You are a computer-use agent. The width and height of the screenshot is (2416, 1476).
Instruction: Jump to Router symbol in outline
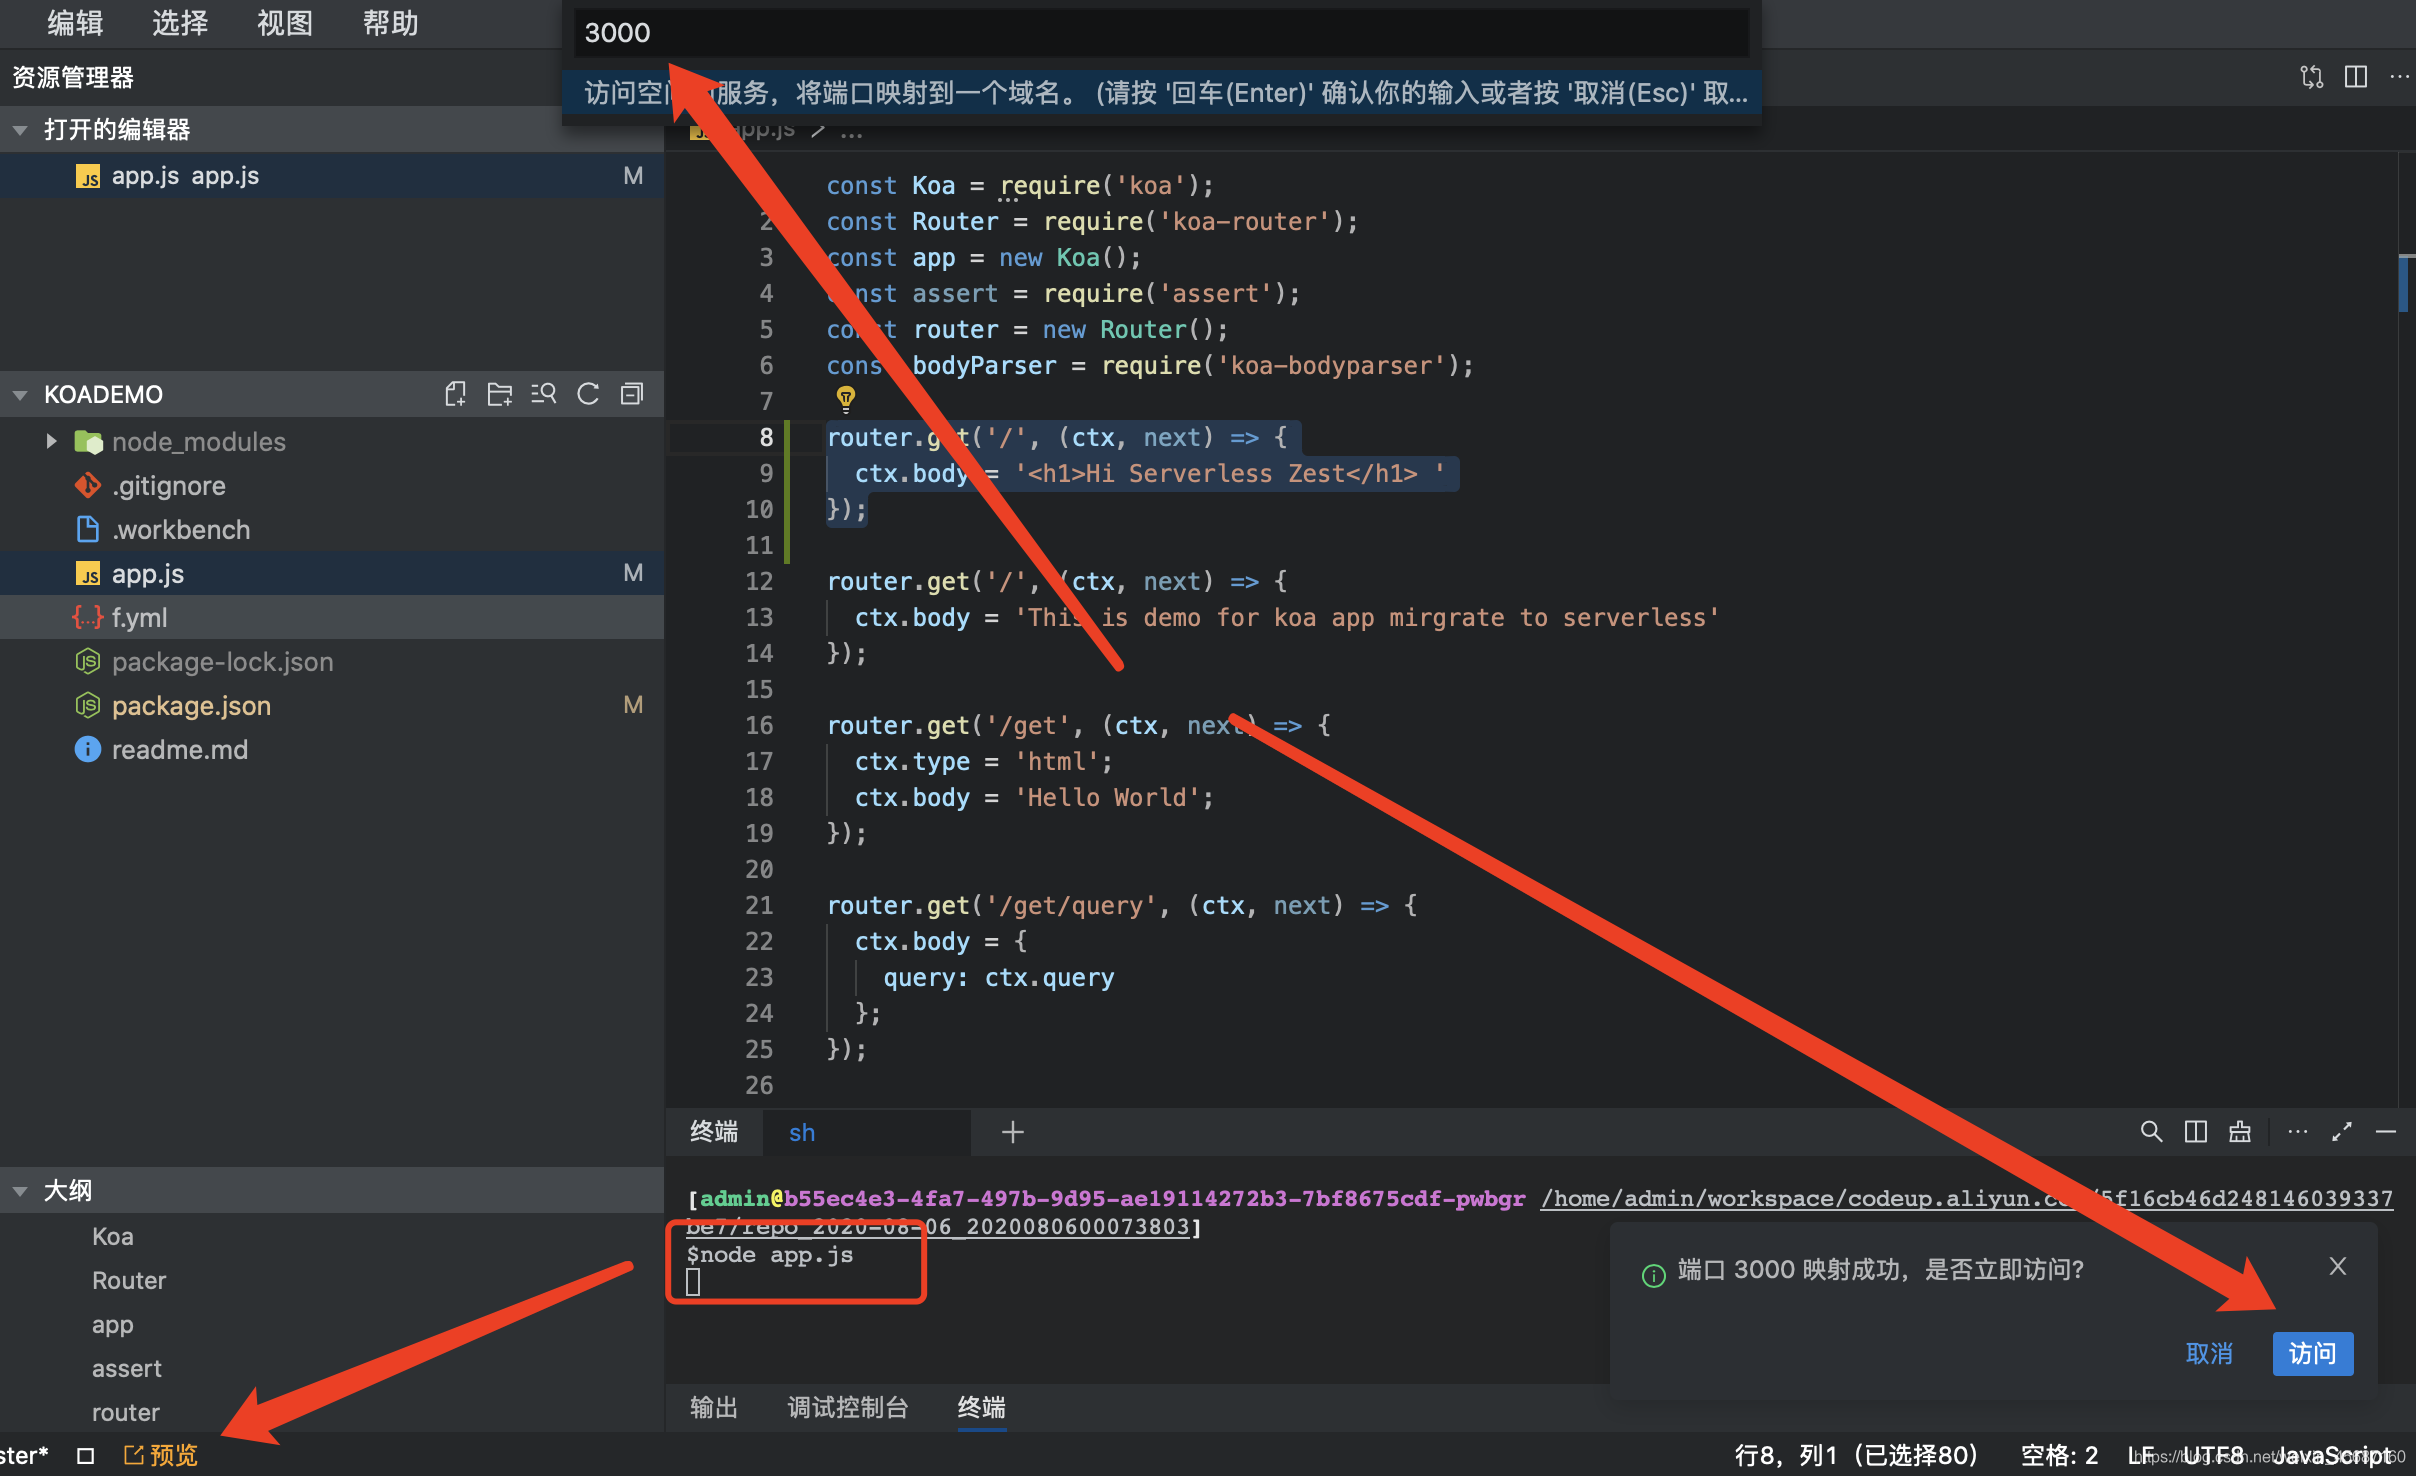[x=129, y=1280]
